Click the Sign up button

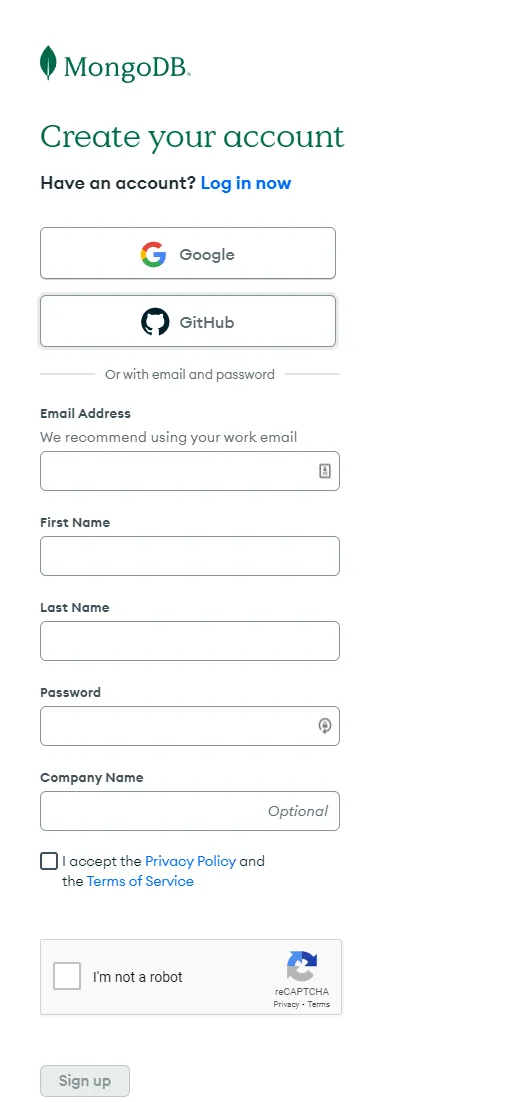click(x=85, y=1081)
